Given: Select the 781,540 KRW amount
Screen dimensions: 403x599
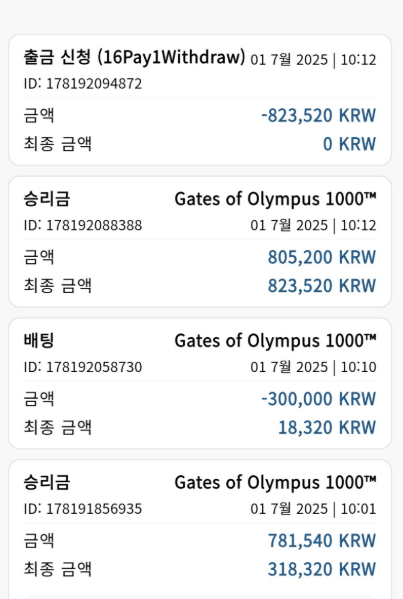Looking at the screenshot, I should [322, 541].
